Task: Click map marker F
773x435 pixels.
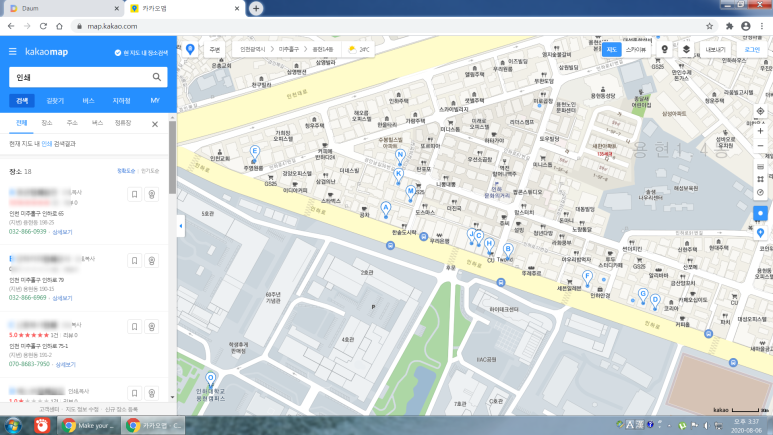Action: point(587,278)
